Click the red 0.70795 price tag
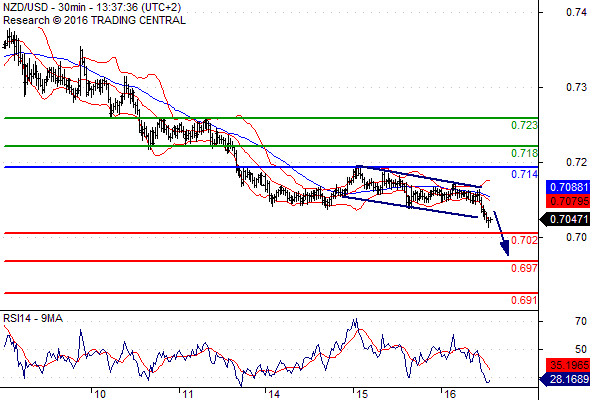This screenshot has width=590, height=400. pos(568,201)
